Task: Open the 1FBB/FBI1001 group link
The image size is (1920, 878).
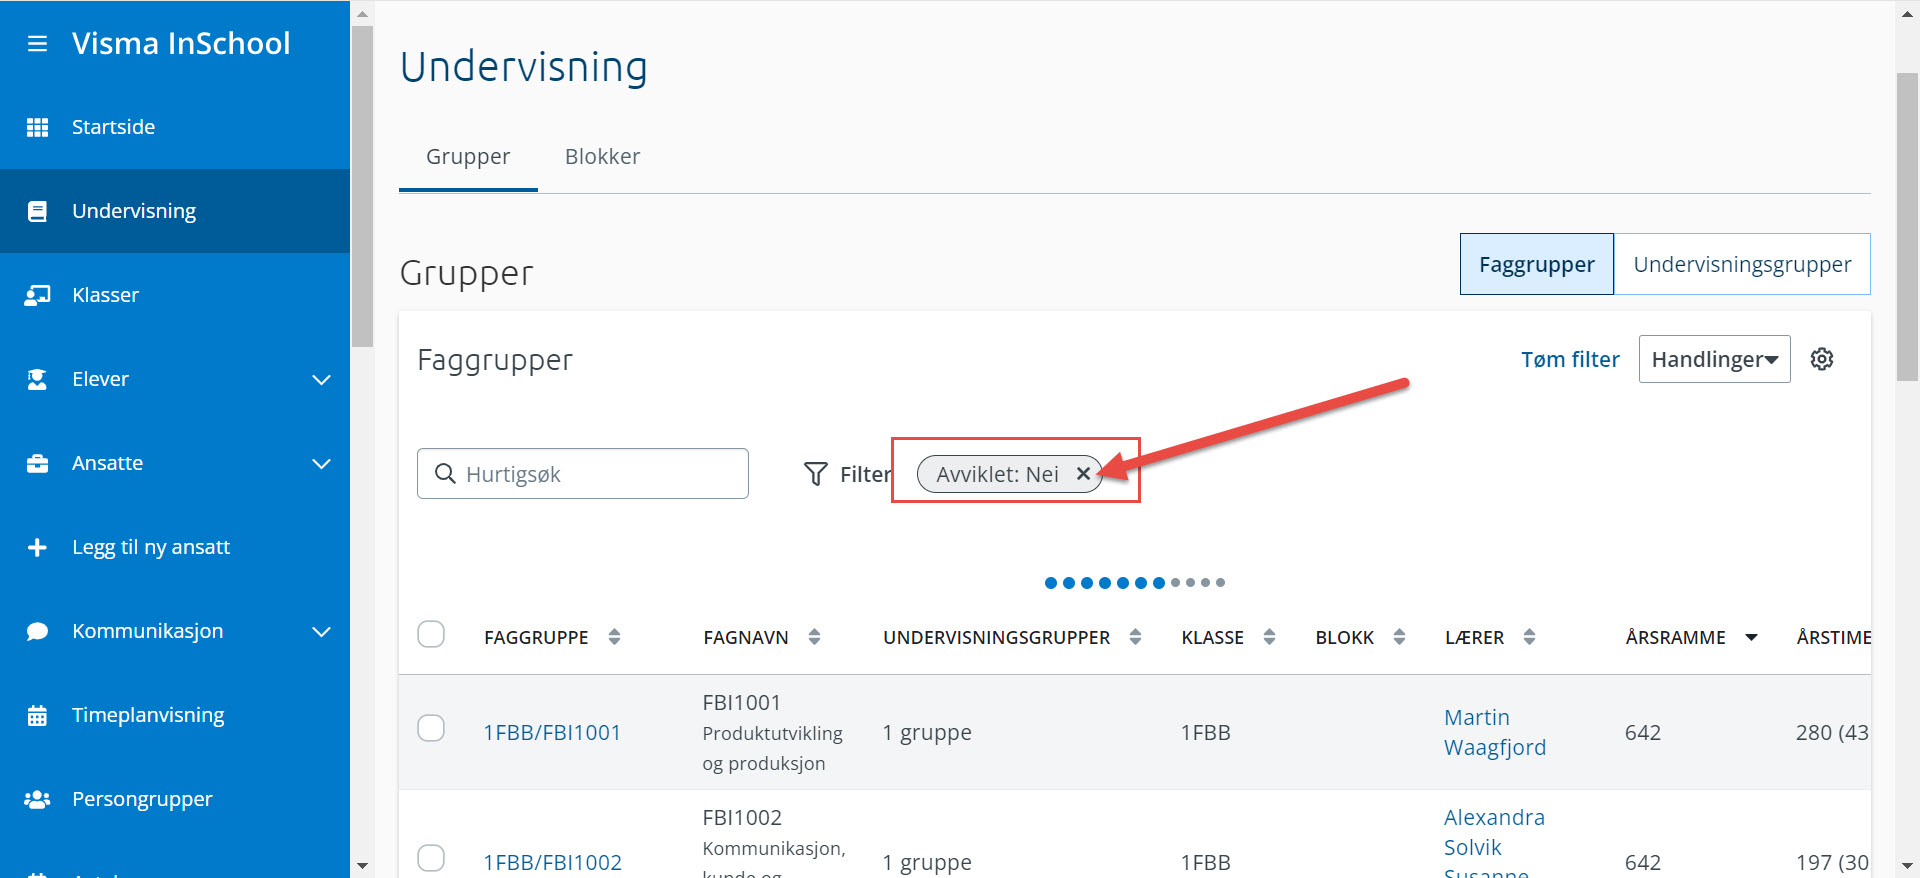Action: click(552, 732)
